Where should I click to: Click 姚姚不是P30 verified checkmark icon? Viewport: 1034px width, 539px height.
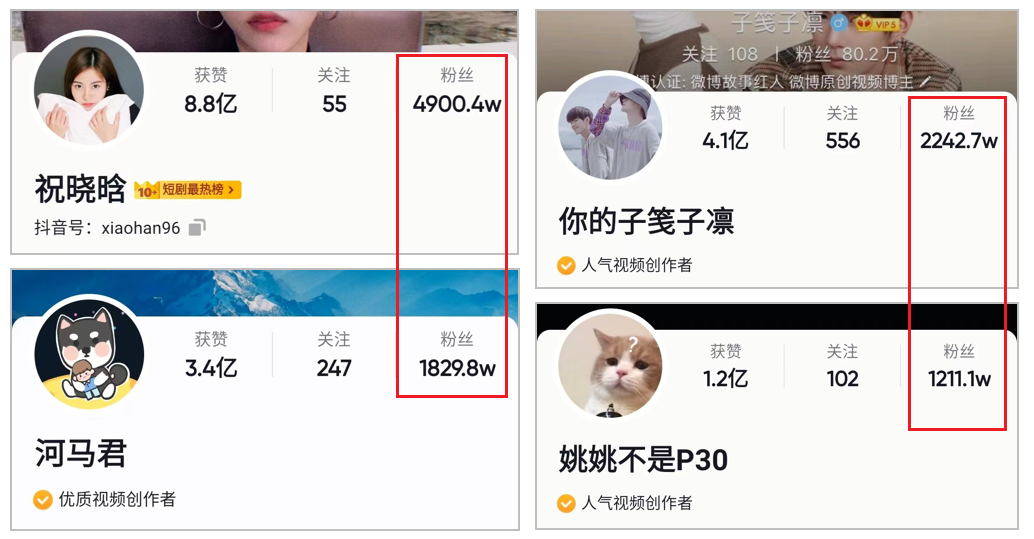(x=566, y=503)
